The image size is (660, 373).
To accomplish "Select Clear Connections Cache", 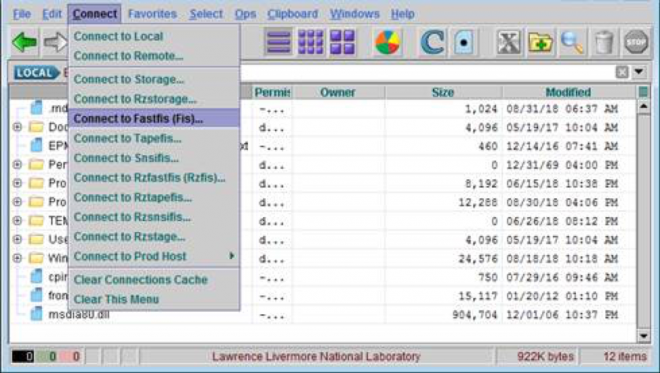I will coord(141,280).
